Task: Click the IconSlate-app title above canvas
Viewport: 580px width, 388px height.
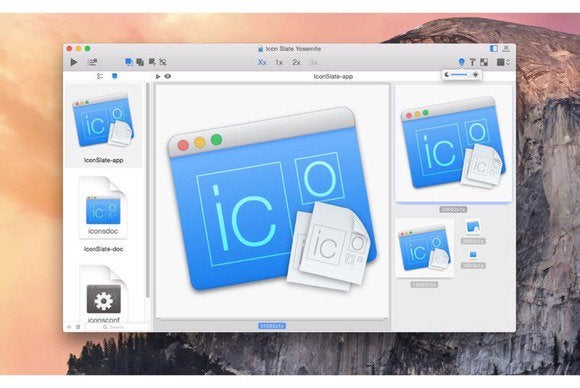Action: pyautogui.click(x=333, y=77)
